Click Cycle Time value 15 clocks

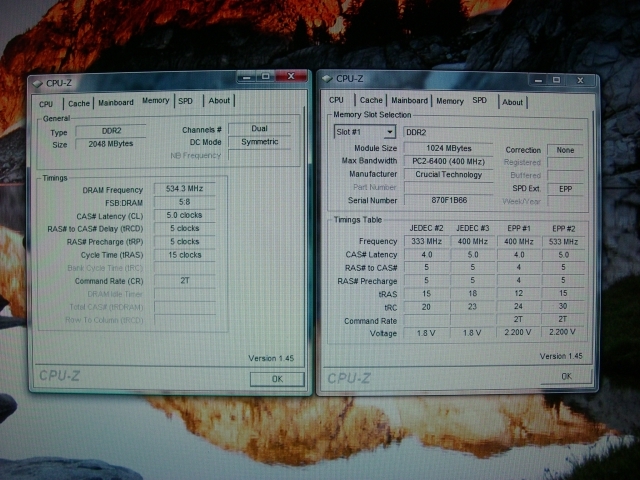click(184, 255)
